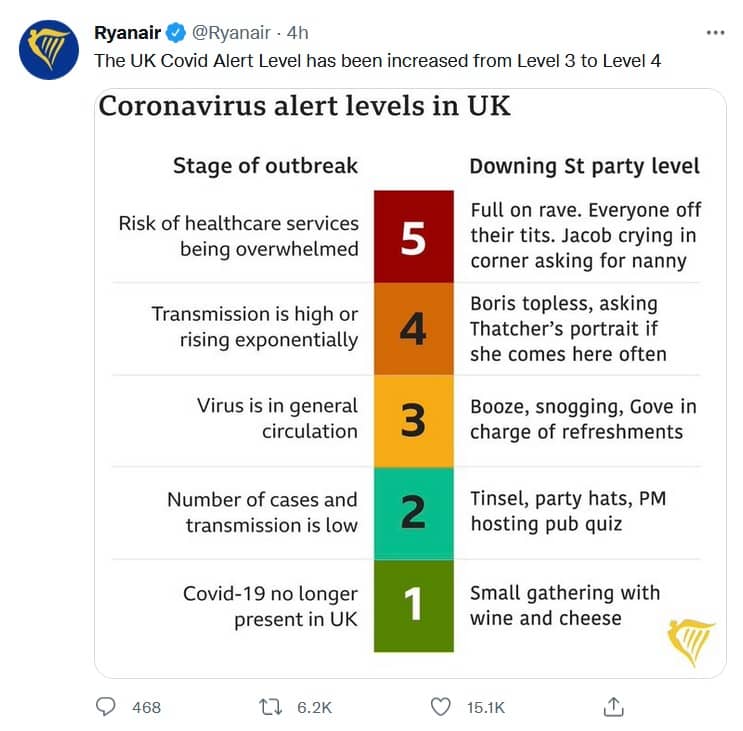Click the yellow level 3 block

pyautogui.click(x=414, y=421)
